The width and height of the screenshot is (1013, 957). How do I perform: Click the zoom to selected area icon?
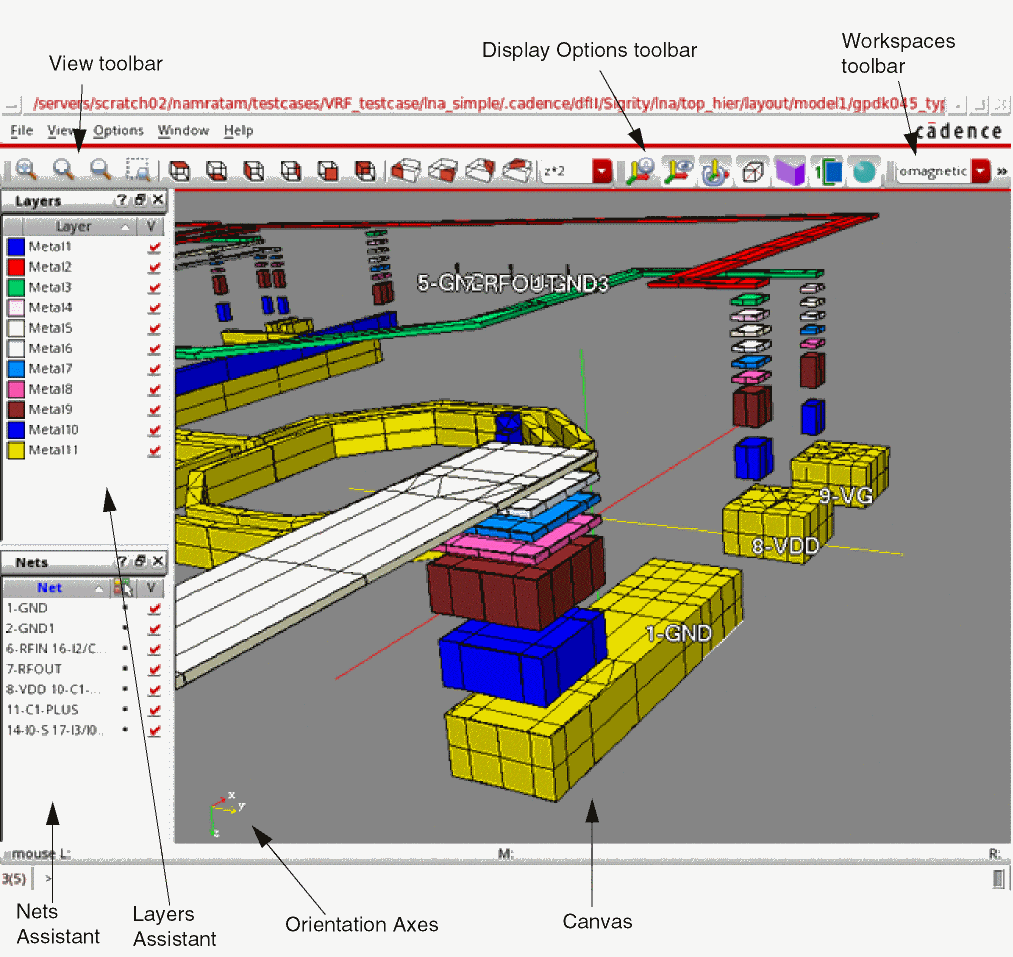coord(137,171)
